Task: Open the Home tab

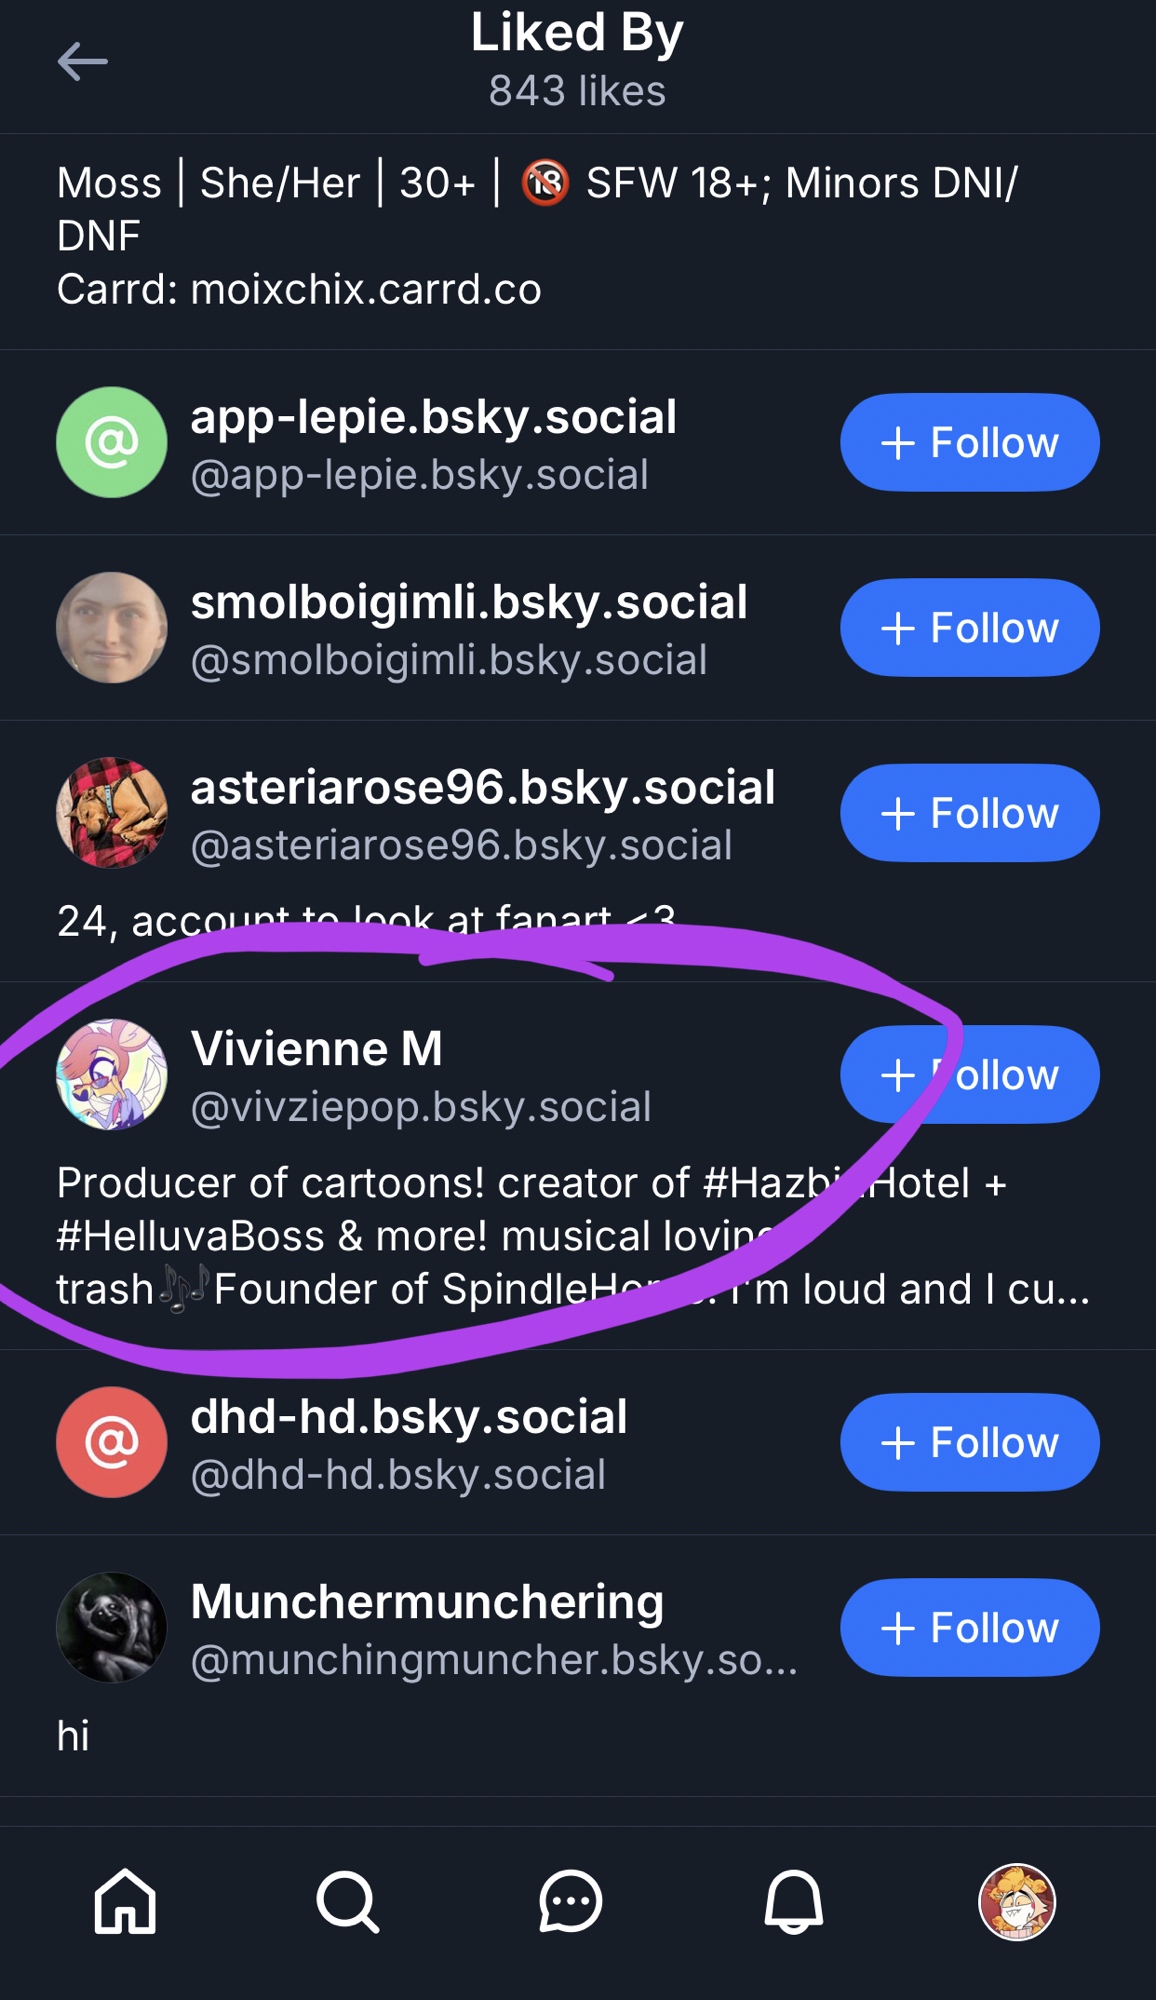Action: tap(125, 1901)
